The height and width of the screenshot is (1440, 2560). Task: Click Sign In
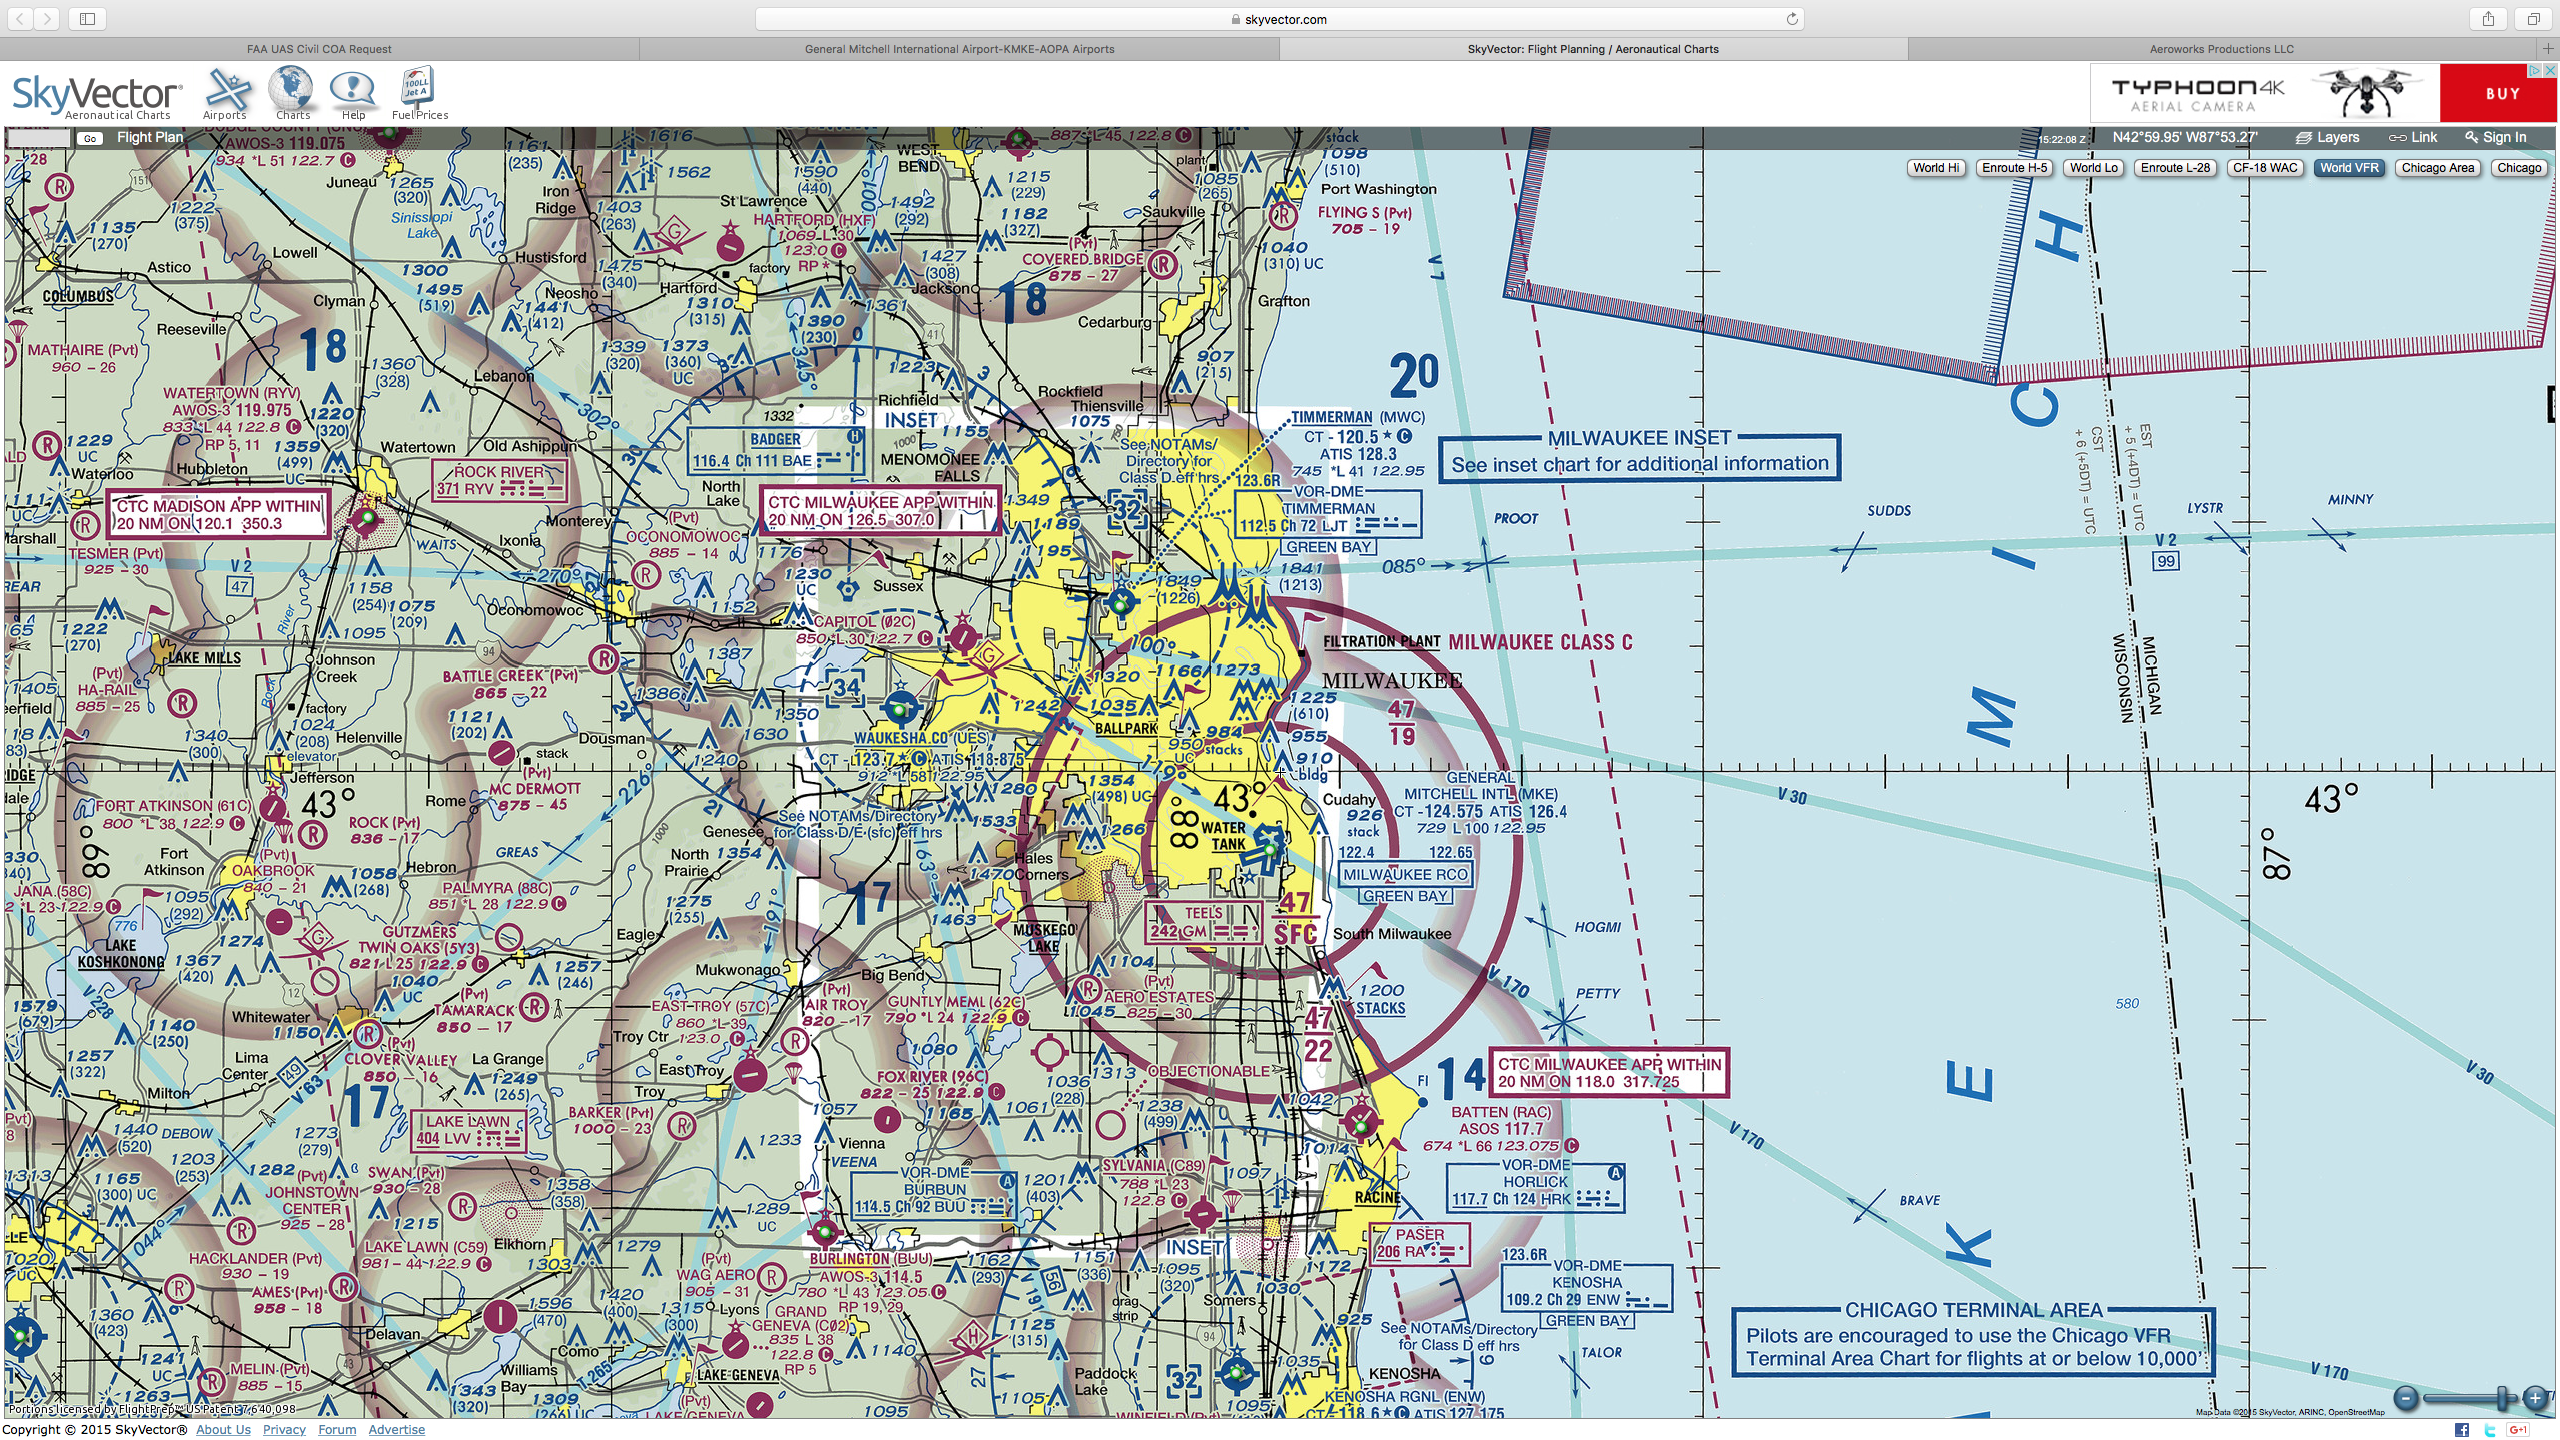click(x=2495, y=138)
